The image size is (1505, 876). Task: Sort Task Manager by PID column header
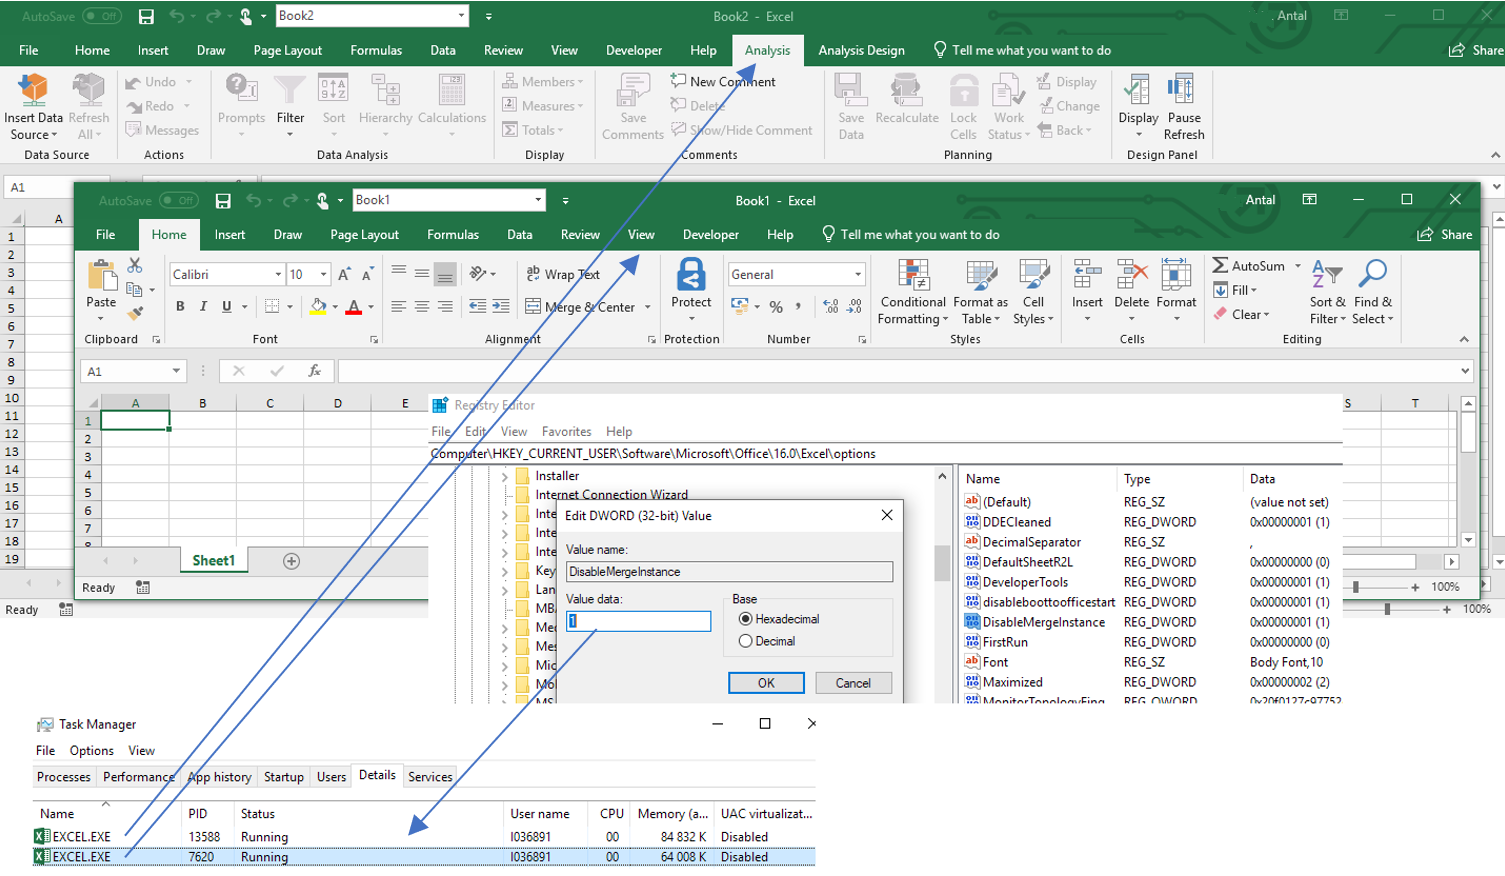click(x=198, y=814)
